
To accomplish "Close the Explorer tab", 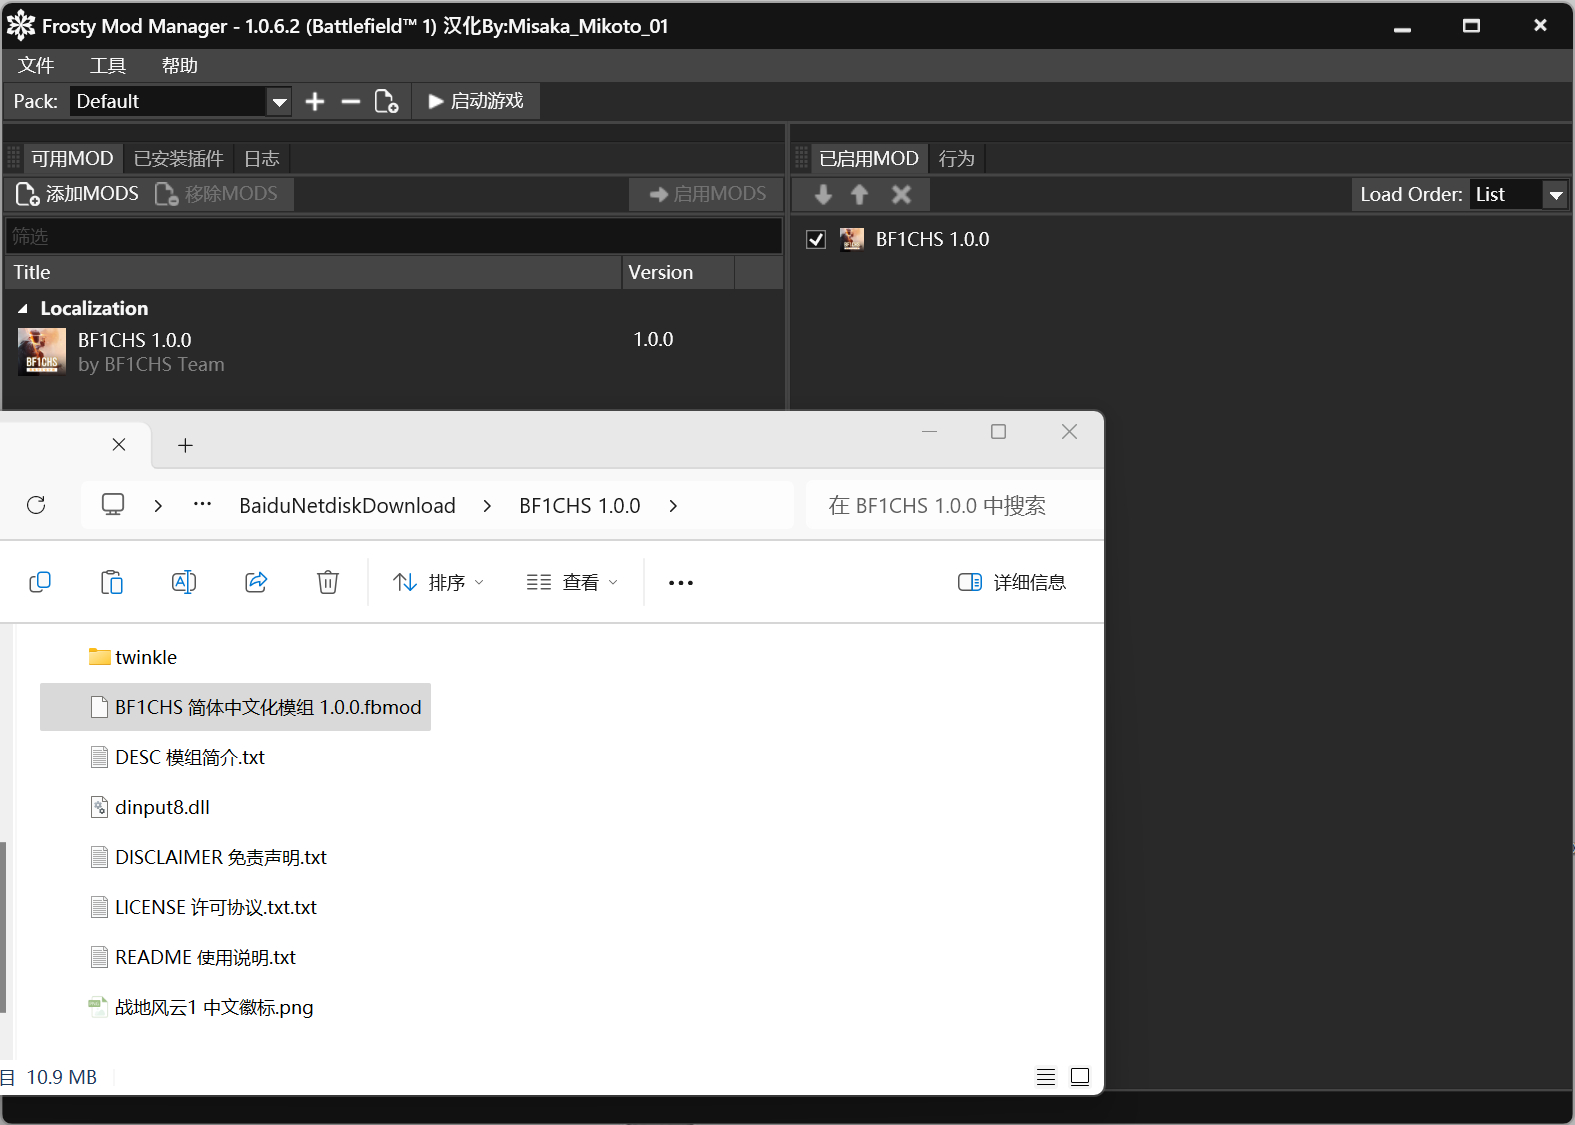I will pos(119,445).
